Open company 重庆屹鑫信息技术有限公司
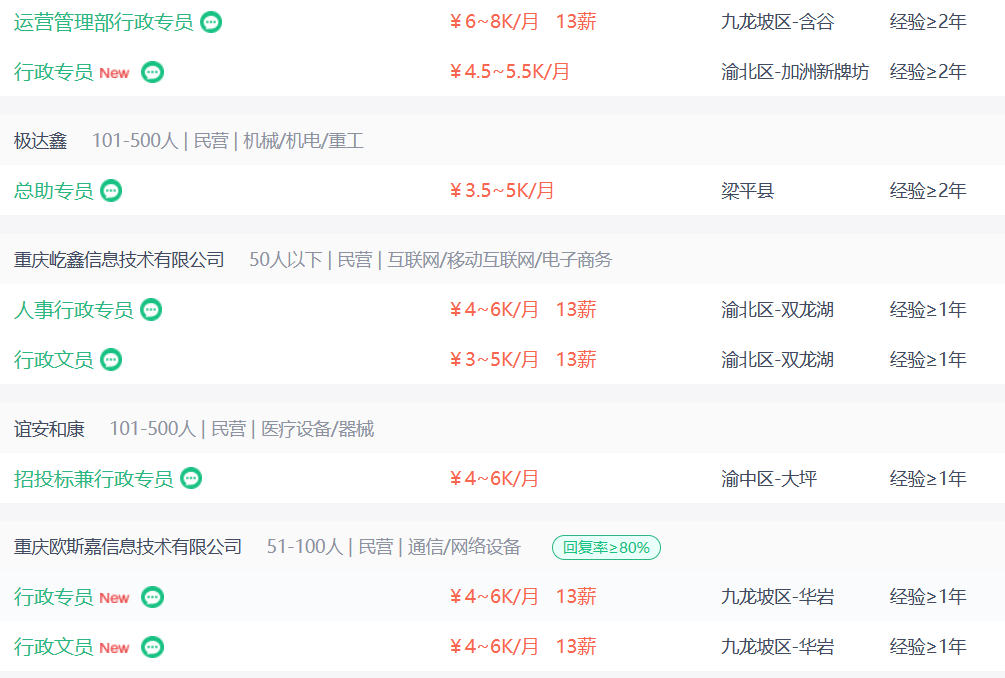1005x678 pixels. tap(119, 260)
